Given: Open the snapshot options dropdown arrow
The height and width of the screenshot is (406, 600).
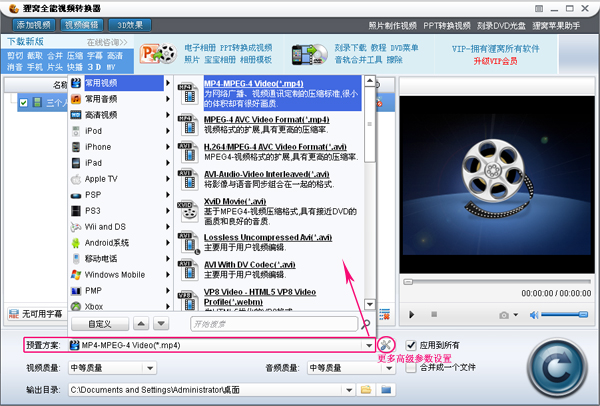Looking at the screenshot, I should tap(515, 315).
